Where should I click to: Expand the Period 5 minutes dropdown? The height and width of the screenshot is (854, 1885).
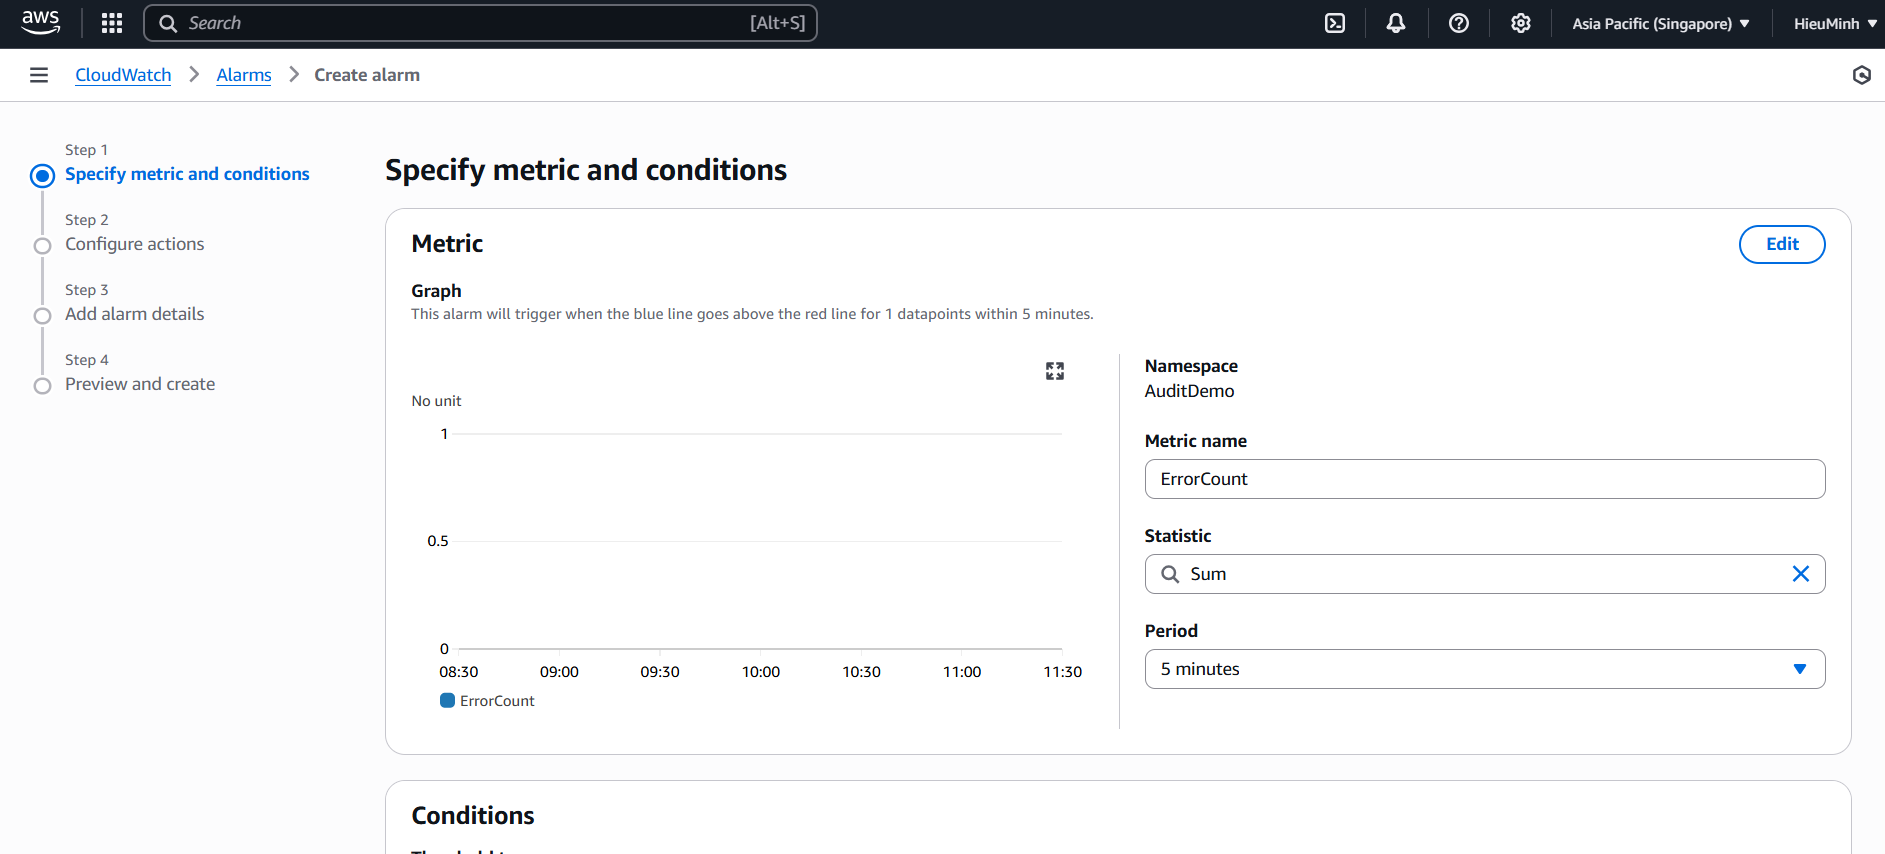(x=1485, y=669)
